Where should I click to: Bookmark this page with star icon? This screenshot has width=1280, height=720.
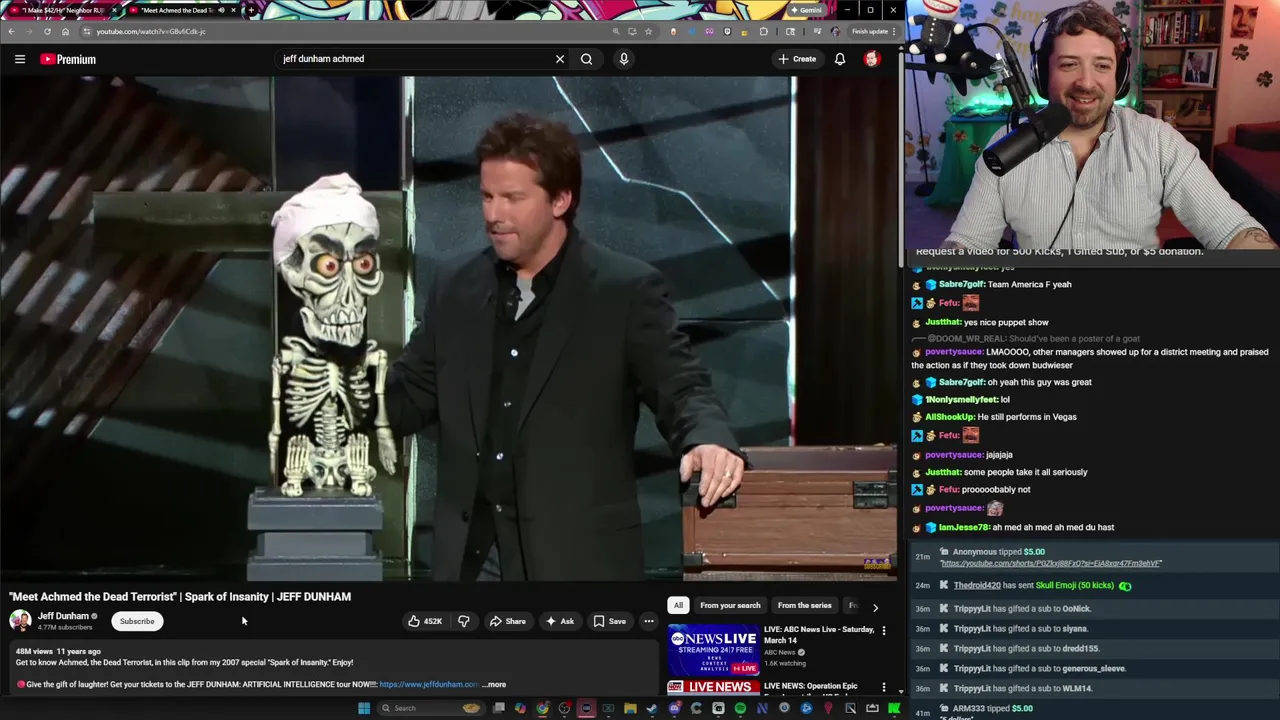pos(648,31)
